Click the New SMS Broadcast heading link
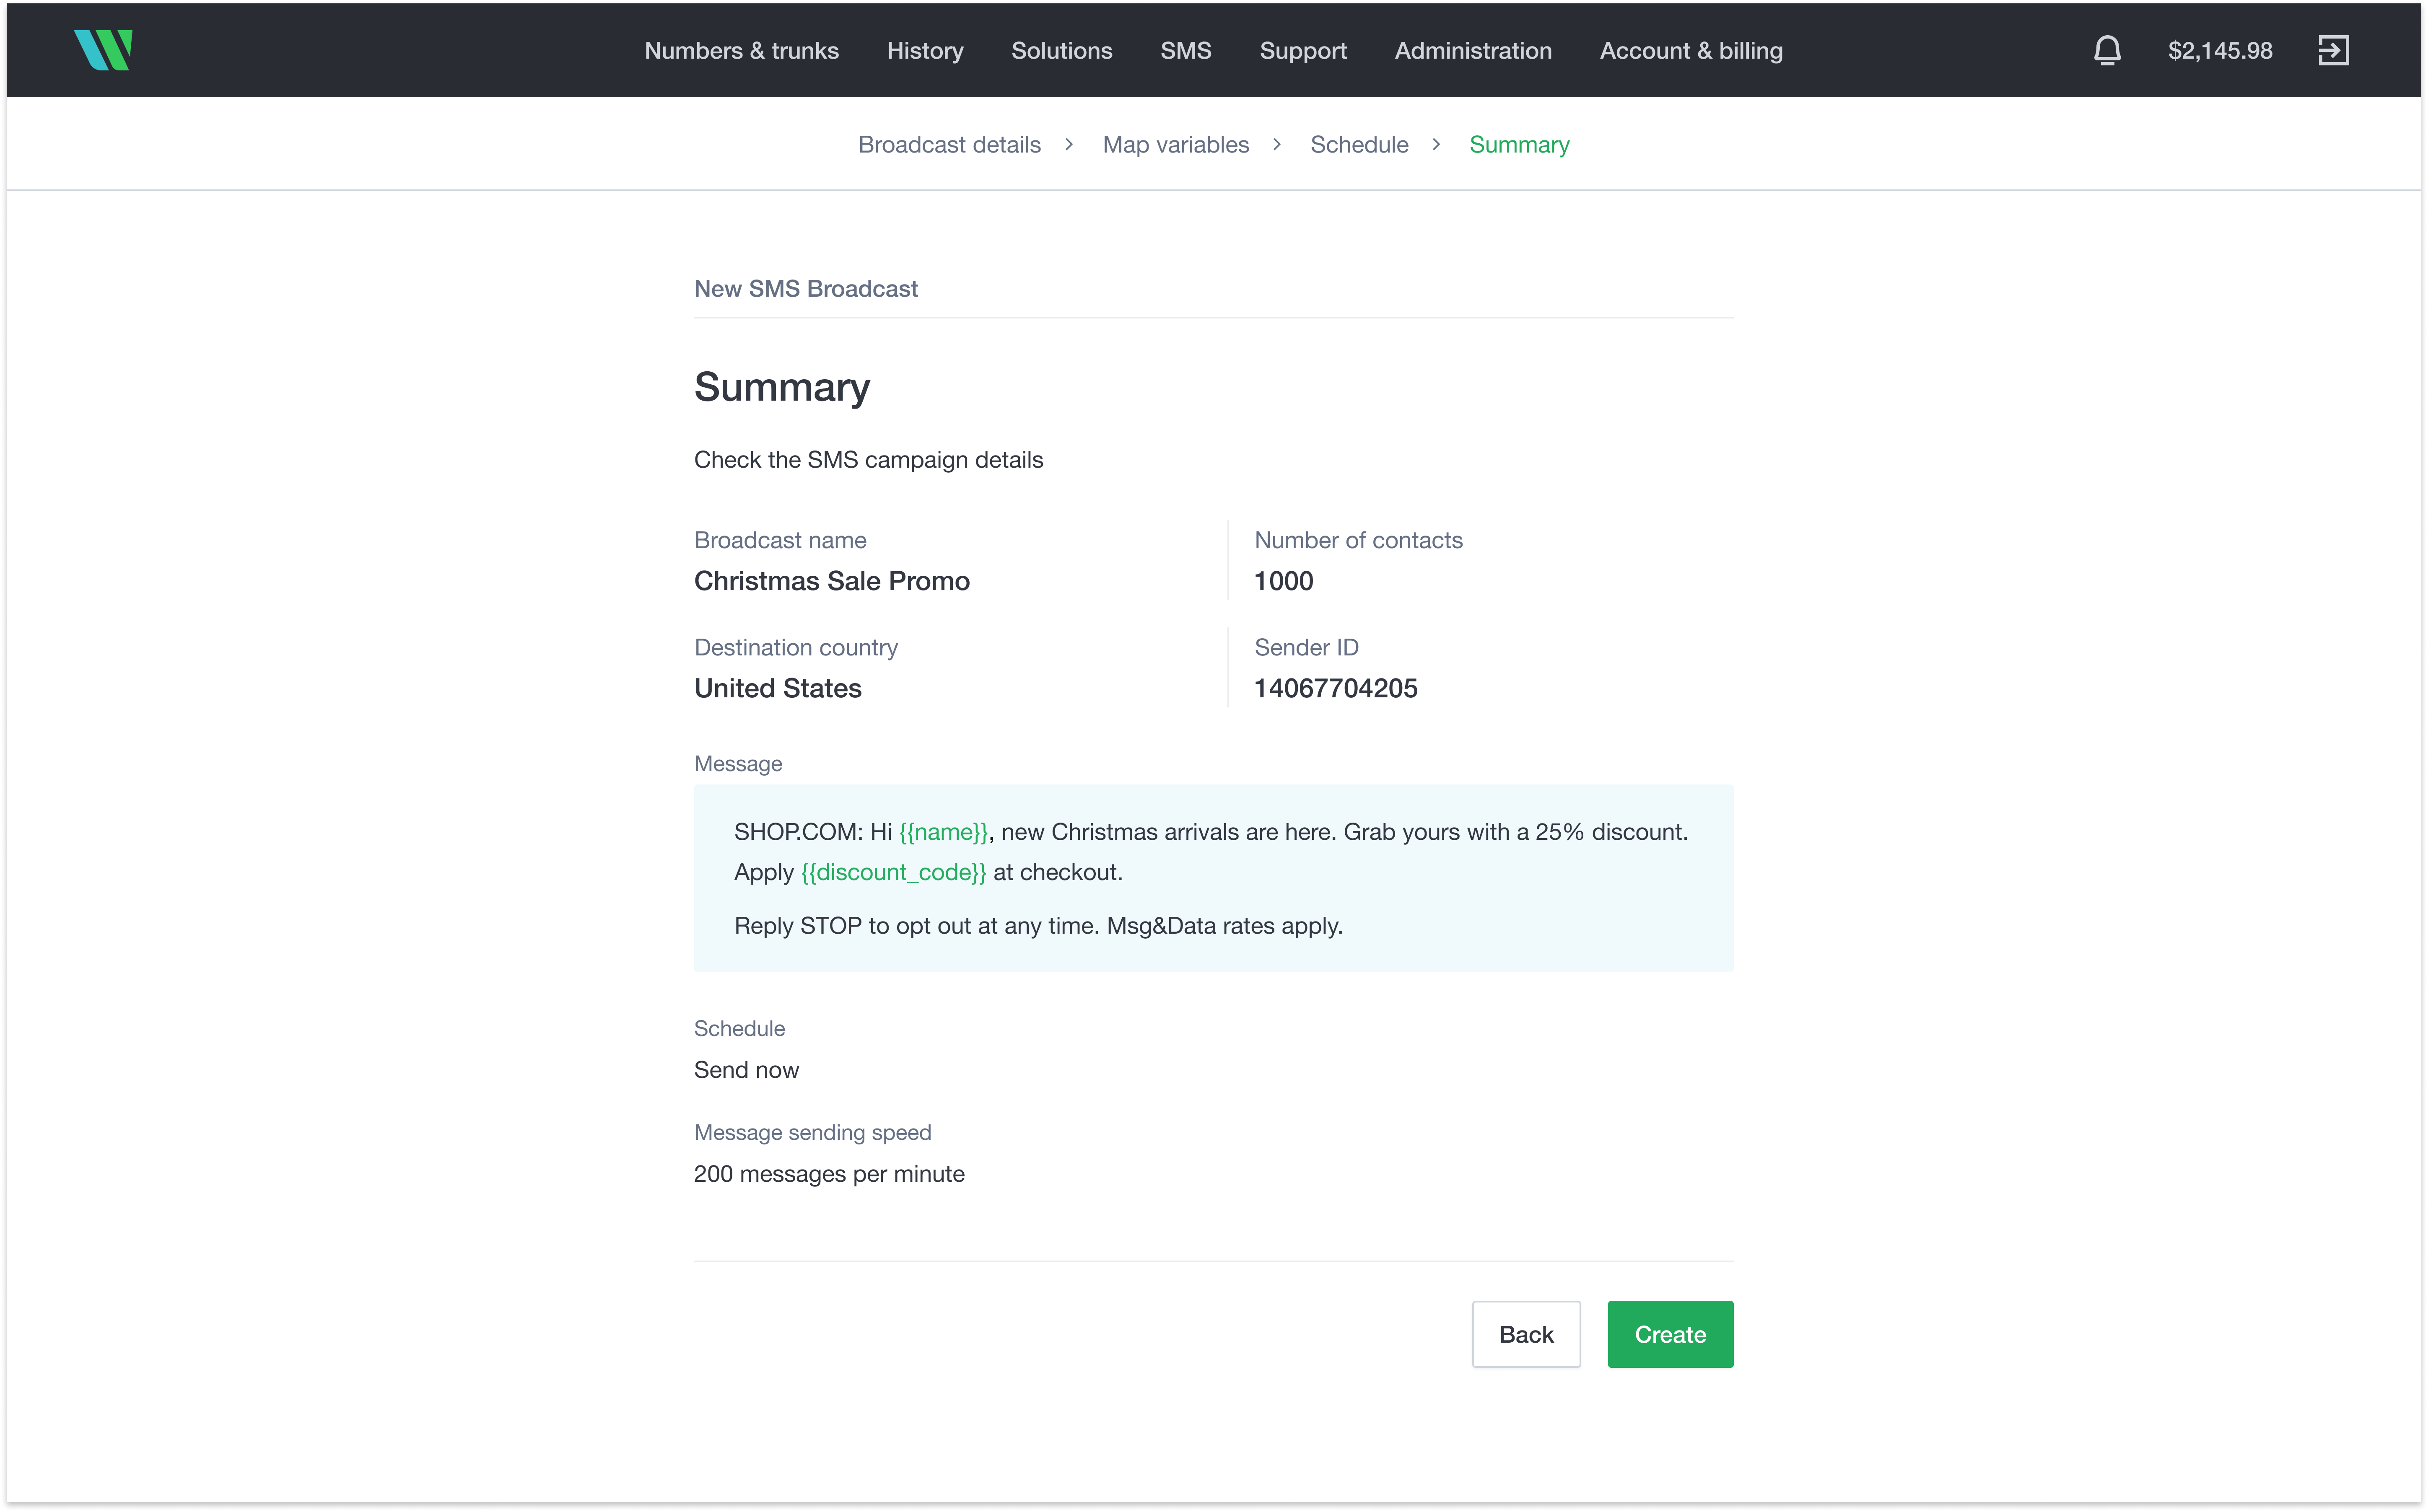This screenshot has width=2428, height=1512. point(806,288)
